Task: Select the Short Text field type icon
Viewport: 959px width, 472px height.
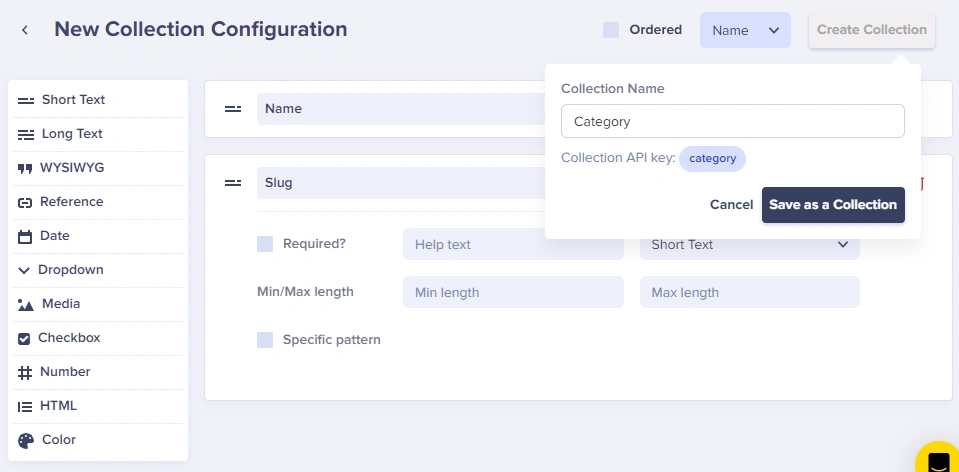Action: (26, 100)
